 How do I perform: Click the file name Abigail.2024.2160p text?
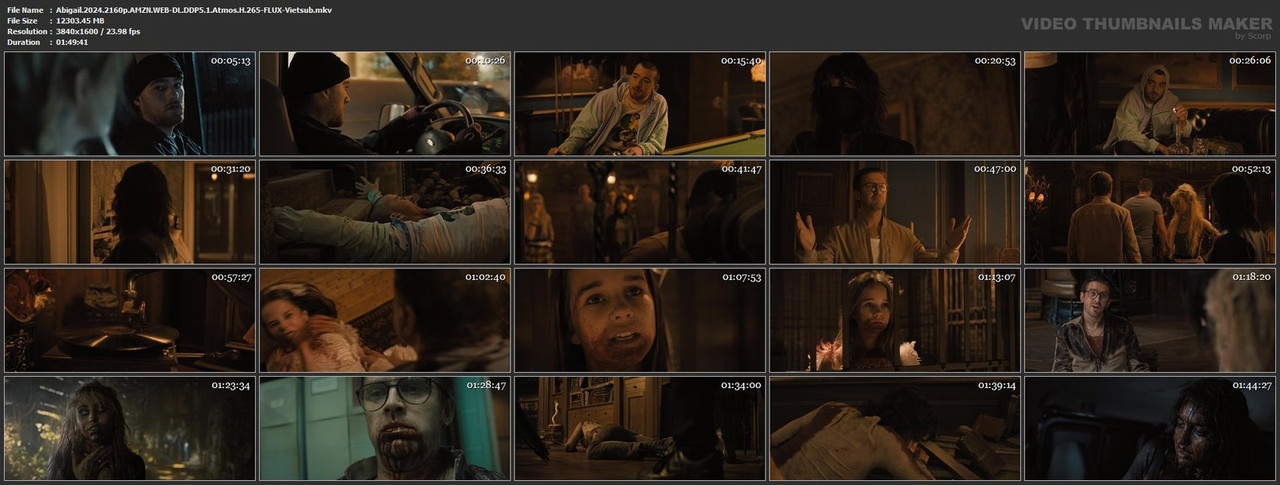pos(194,9)
